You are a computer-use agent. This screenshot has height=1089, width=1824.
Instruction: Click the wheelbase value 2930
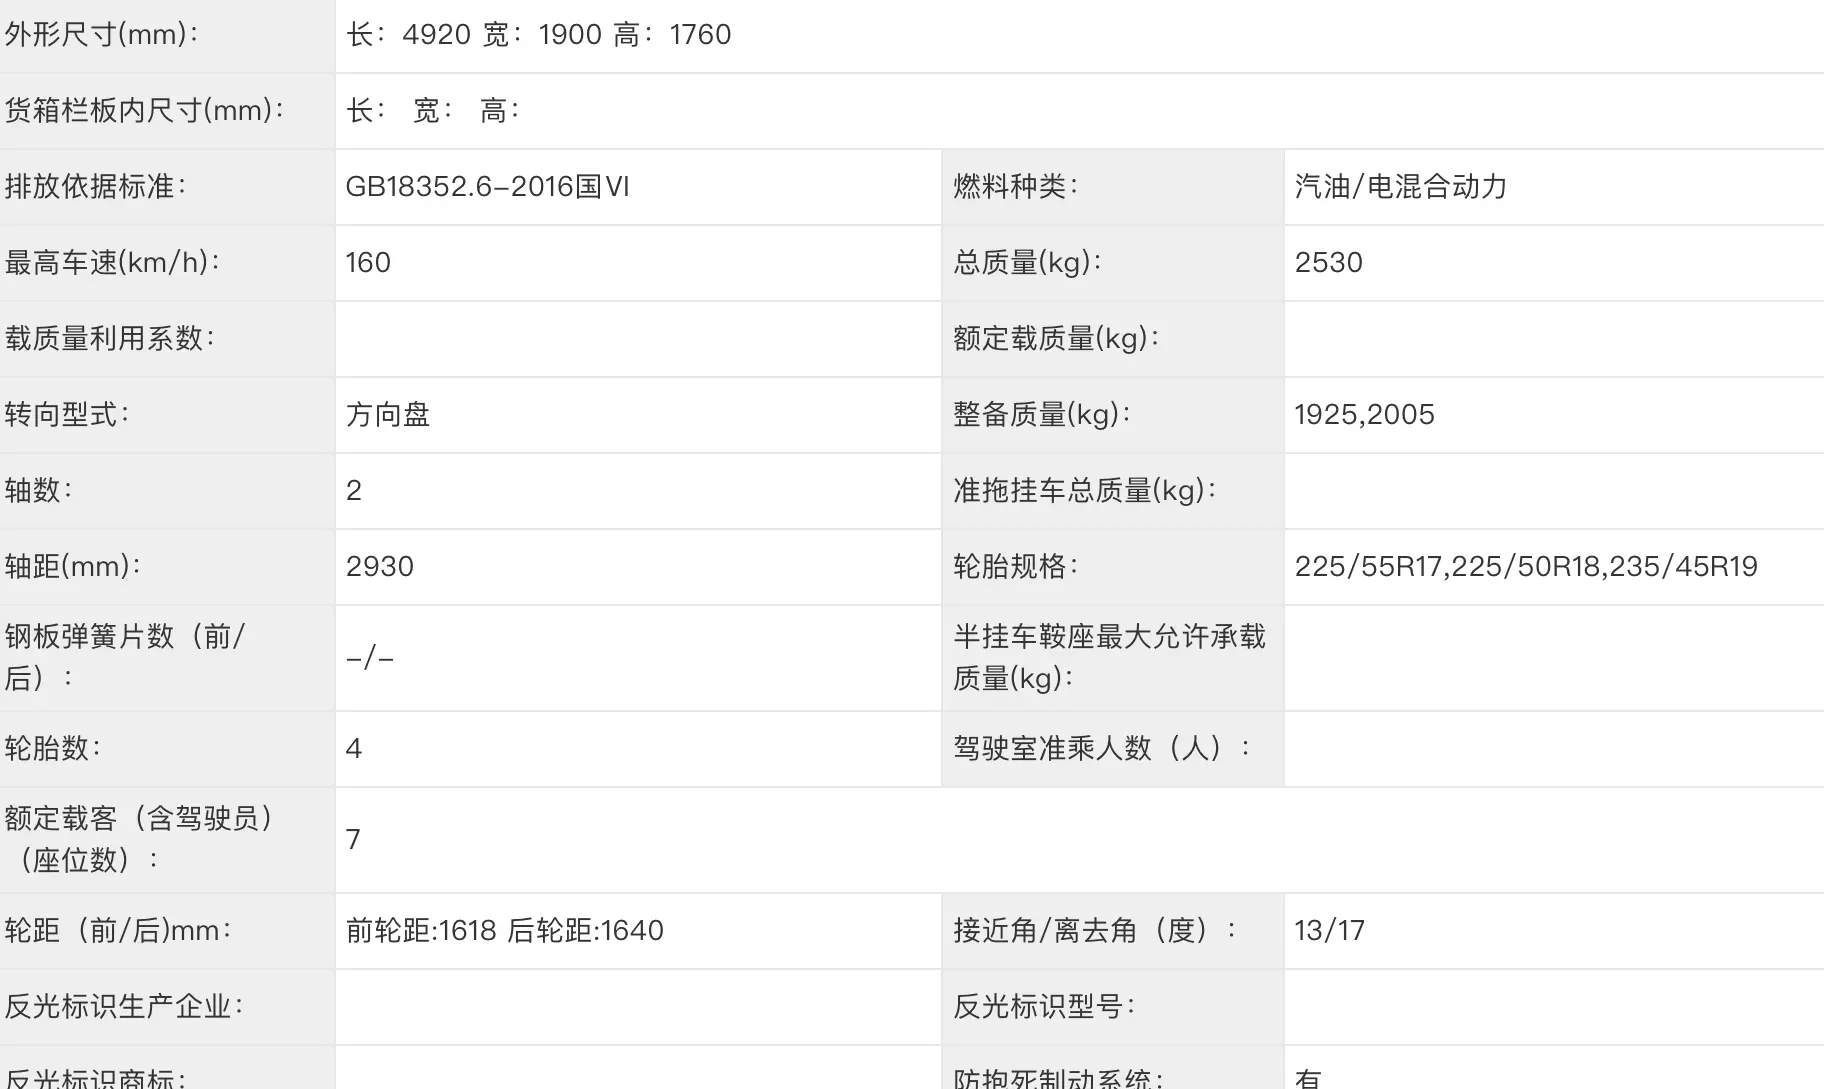[x=380, y=567]
